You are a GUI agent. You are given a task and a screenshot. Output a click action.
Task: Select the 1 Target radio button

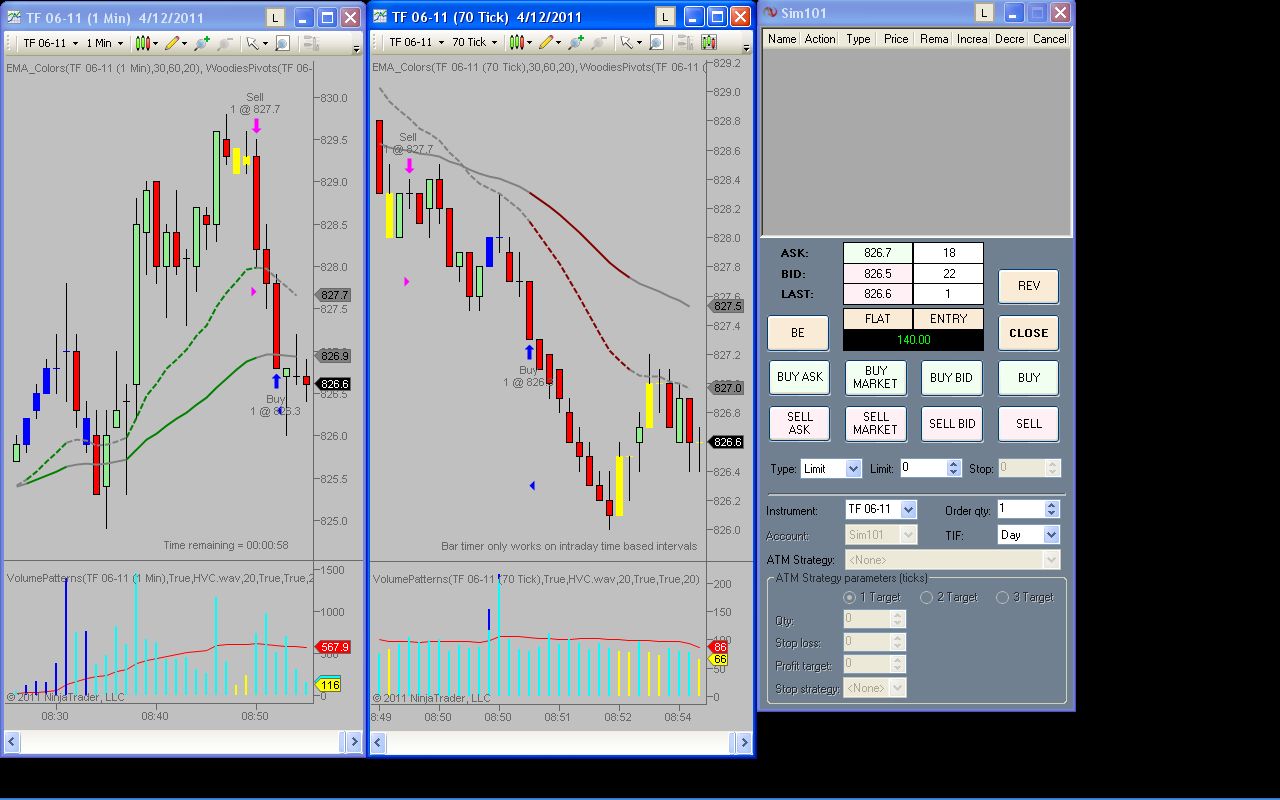850,597
